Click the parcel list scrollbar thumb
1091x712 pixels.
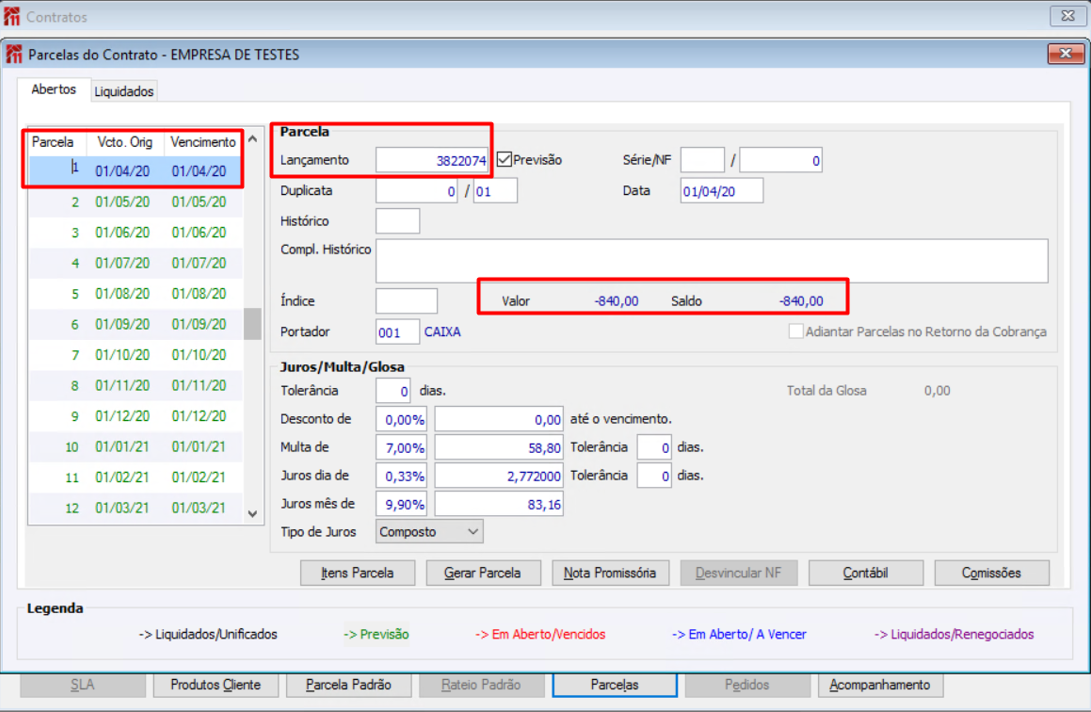coord(253,324)
